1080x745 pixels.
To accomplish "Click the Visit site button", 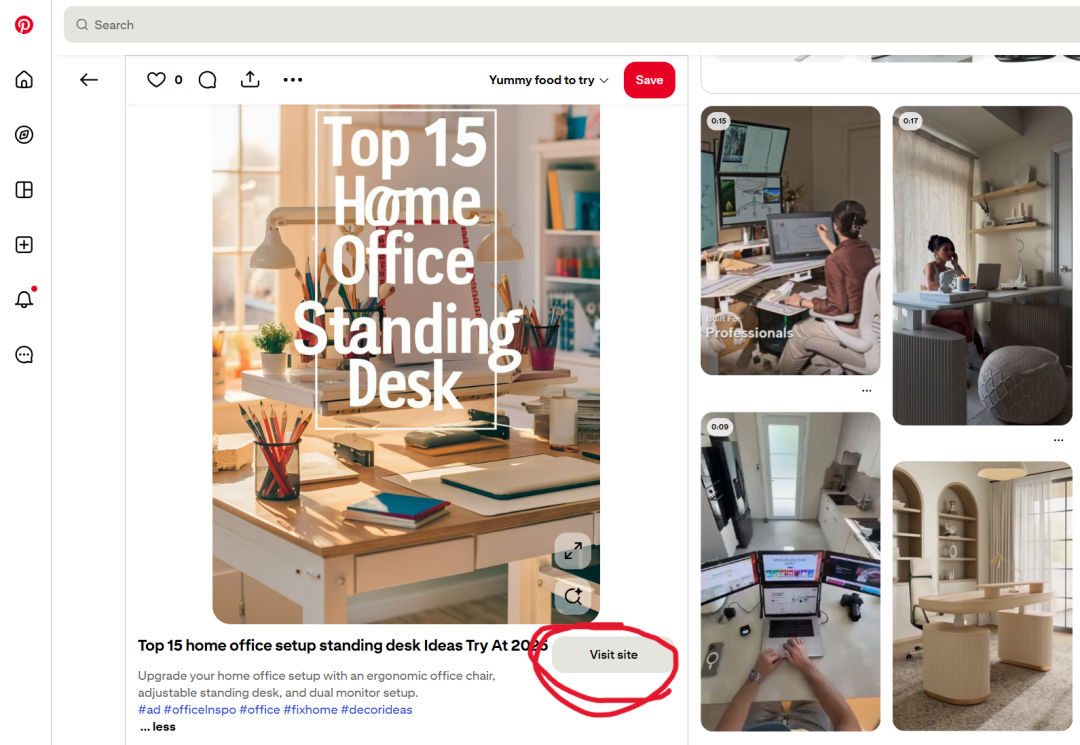I will click(613, 655).
